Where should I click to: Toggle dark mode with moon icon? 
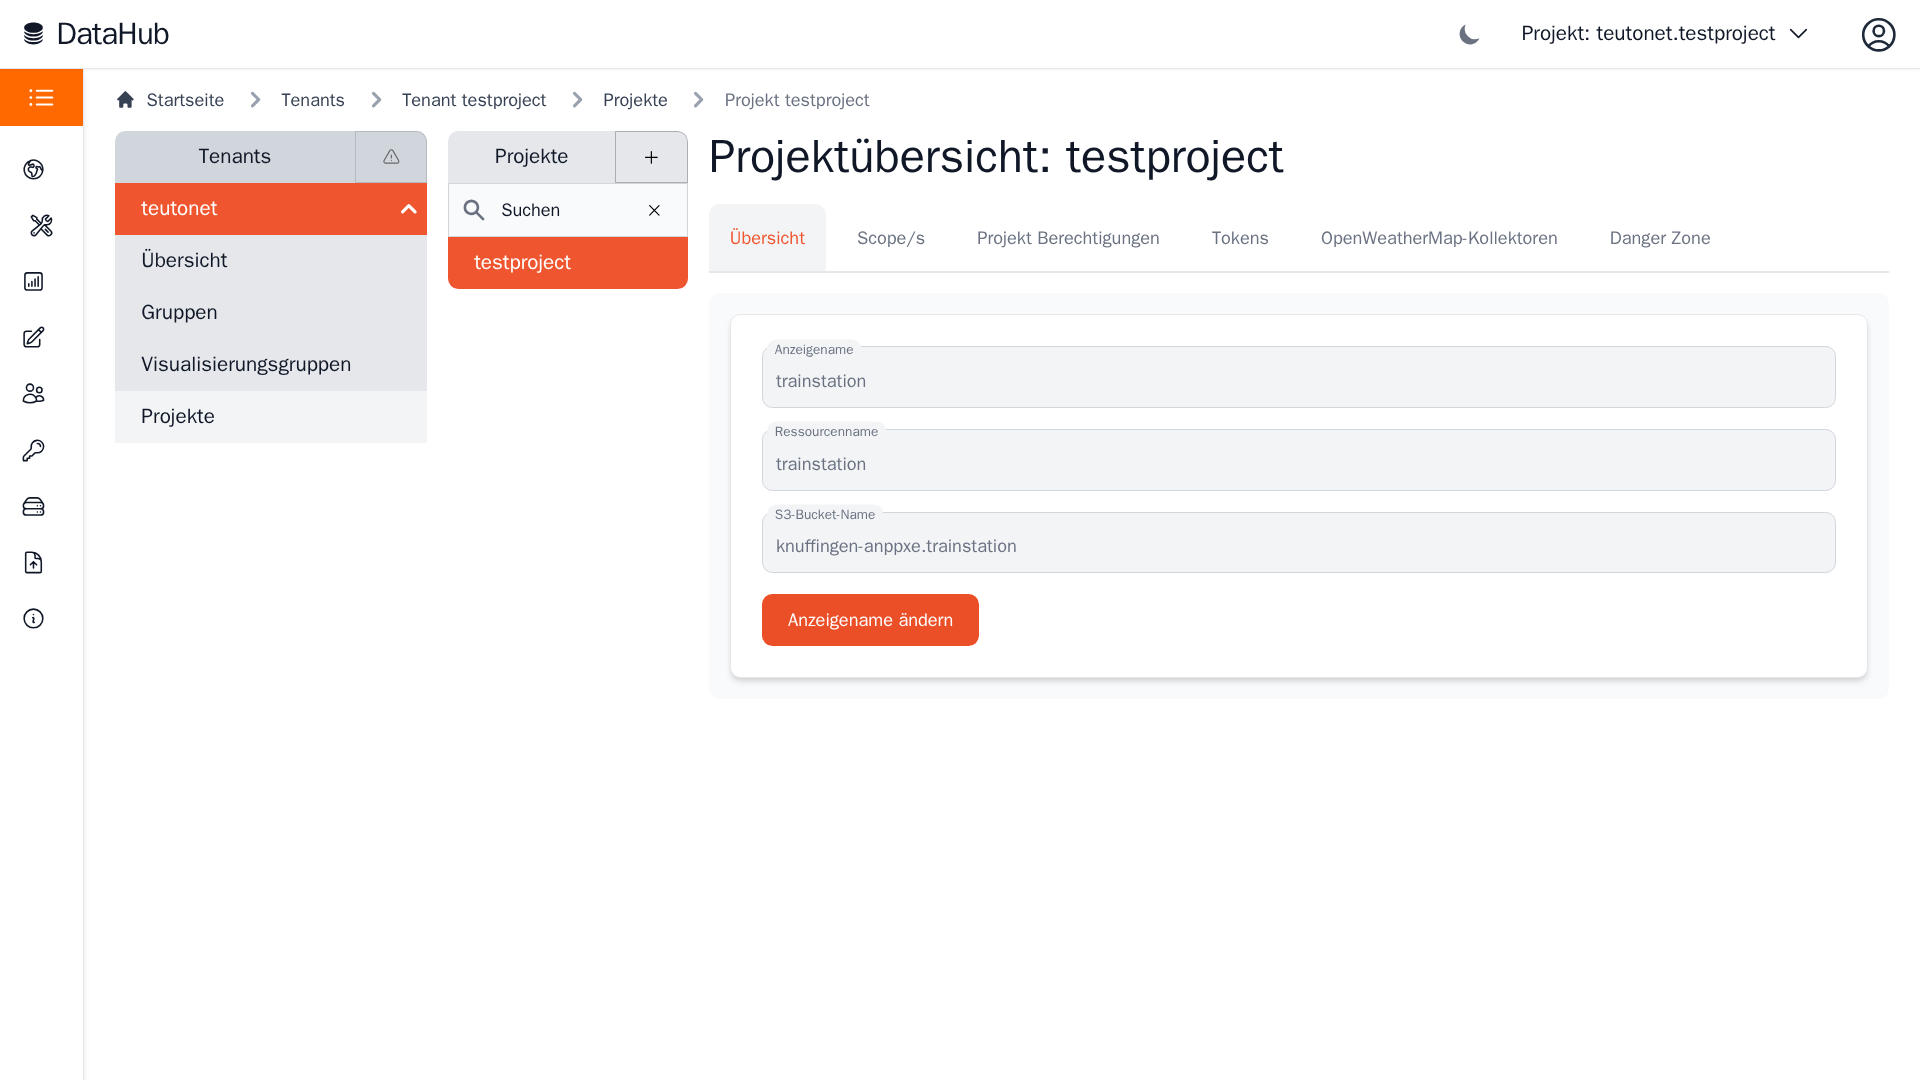(1469, 34)
